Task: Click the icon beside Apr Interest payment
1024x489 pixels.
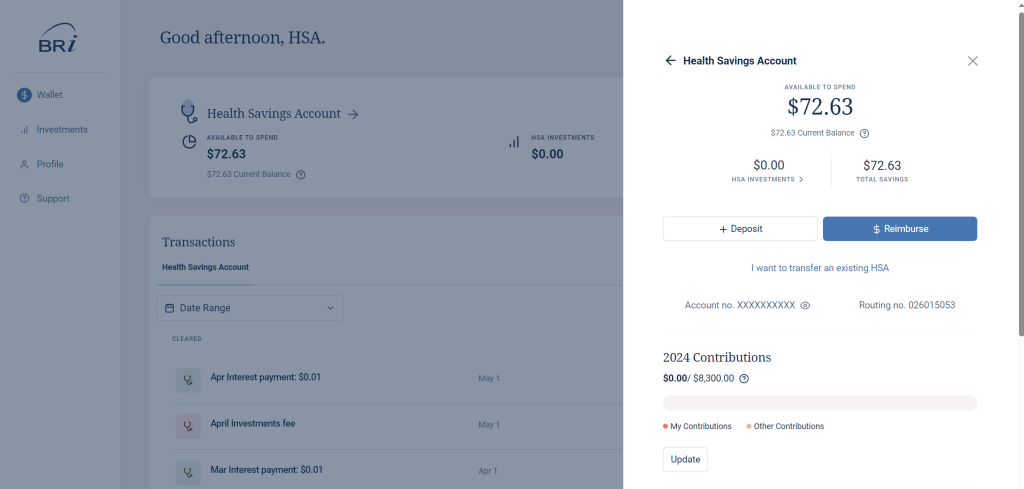Action: coord(188,380)
